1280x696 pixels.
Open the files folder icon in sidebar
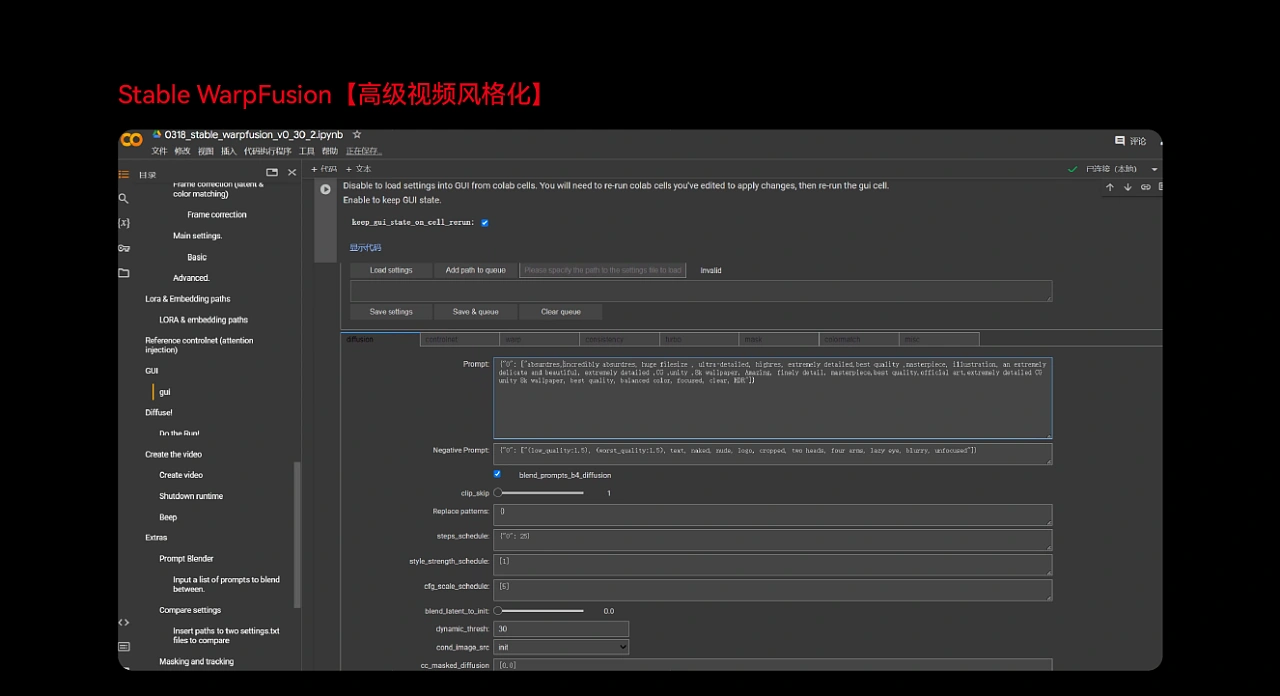(124, 272)
